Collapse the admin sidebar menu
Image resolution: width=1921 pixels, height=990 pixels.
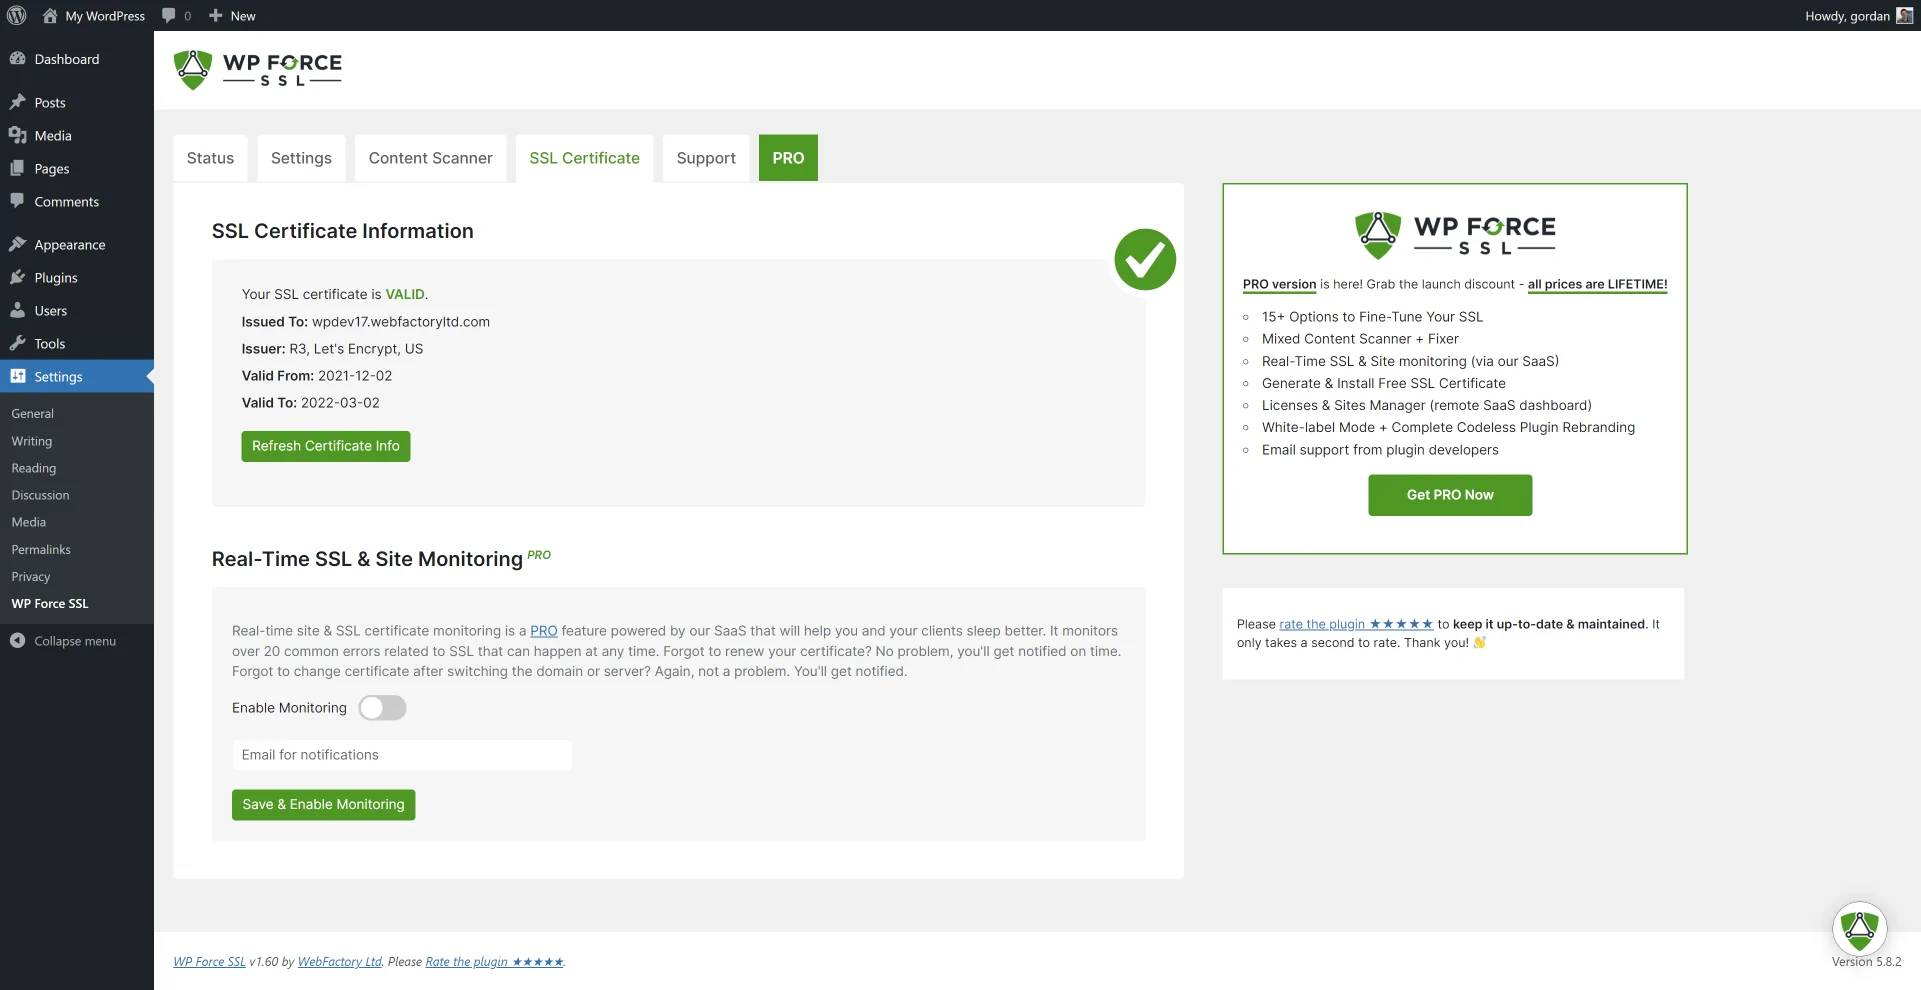pyautogui.click(x=18, y=640)
